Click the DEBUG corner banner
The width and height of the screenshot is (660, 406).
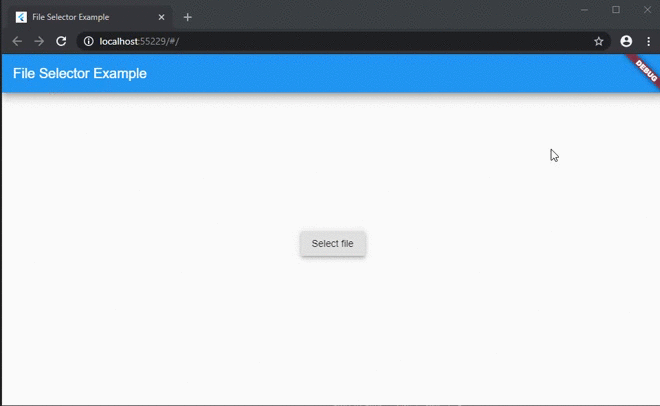tap(645, 71)
